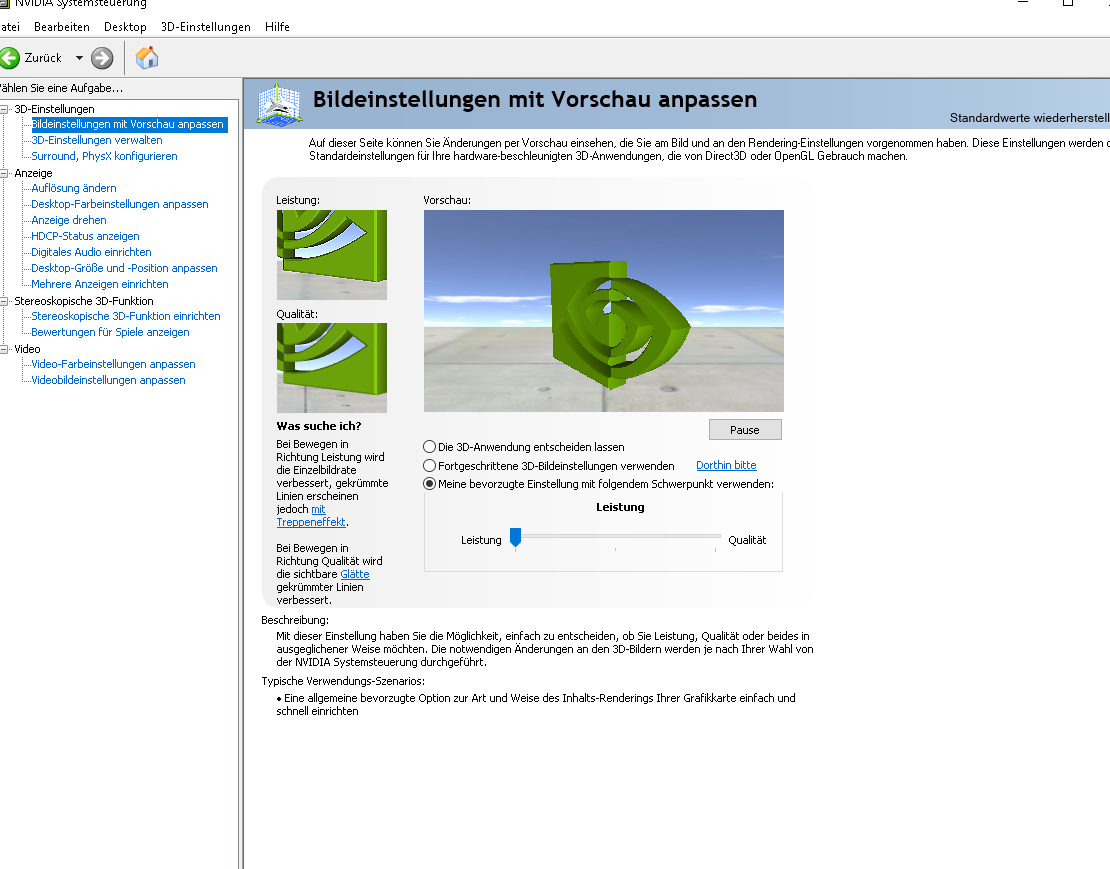Viewport: 1110px width, 869px height.
Task: Click slider track near Qualität end
Action: pos(715,536)
